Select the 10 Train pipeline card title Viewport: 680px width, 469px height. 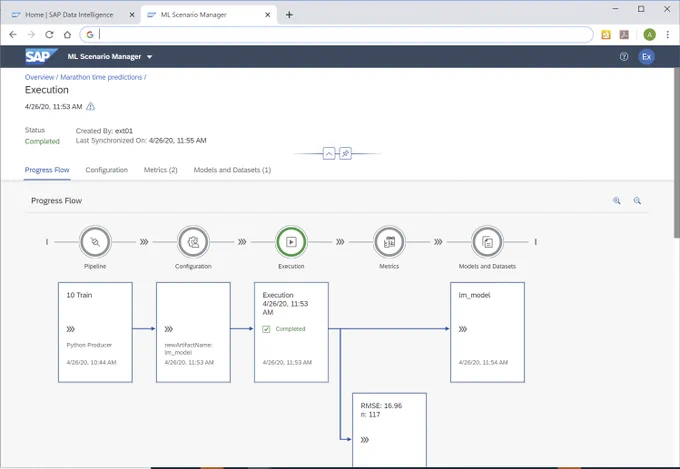pos(79,295)
